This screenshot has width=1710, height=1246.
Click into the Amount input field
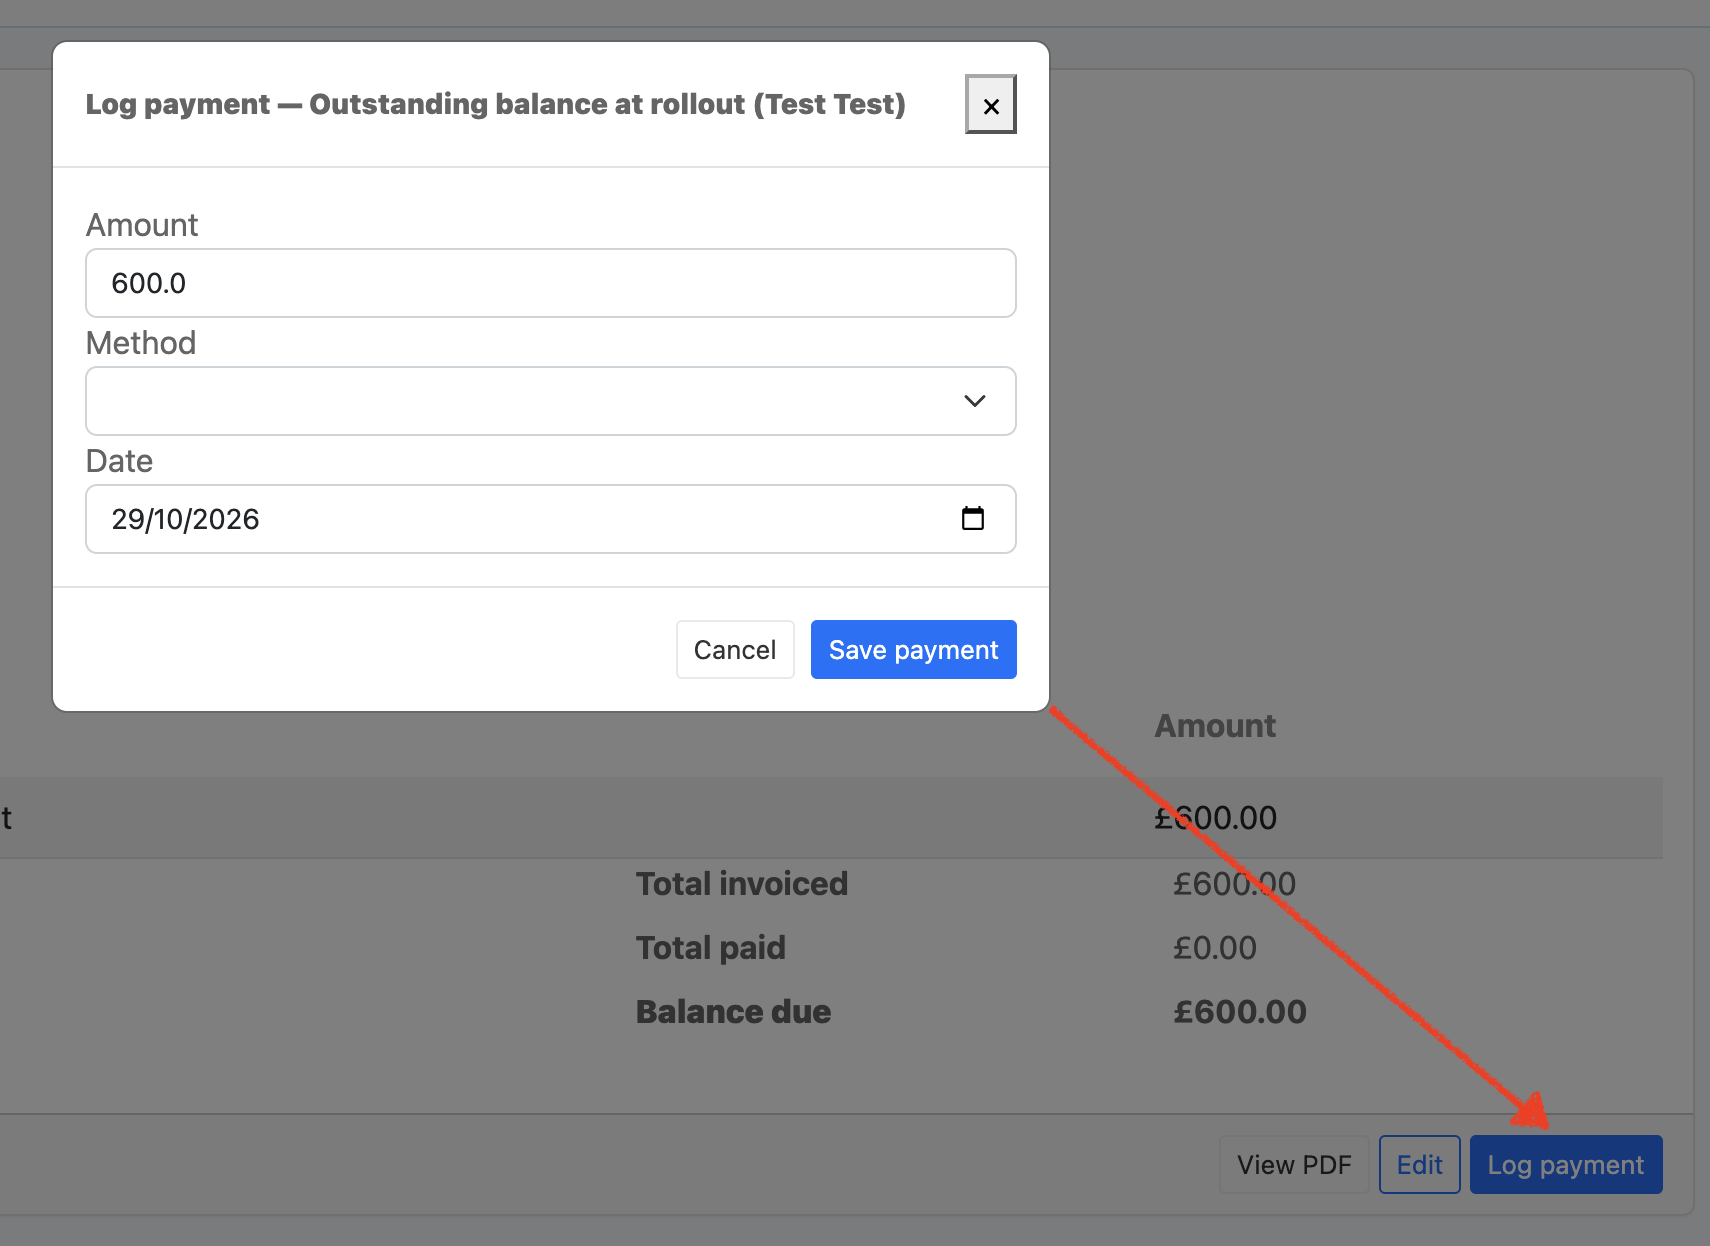tap(551, 283)
